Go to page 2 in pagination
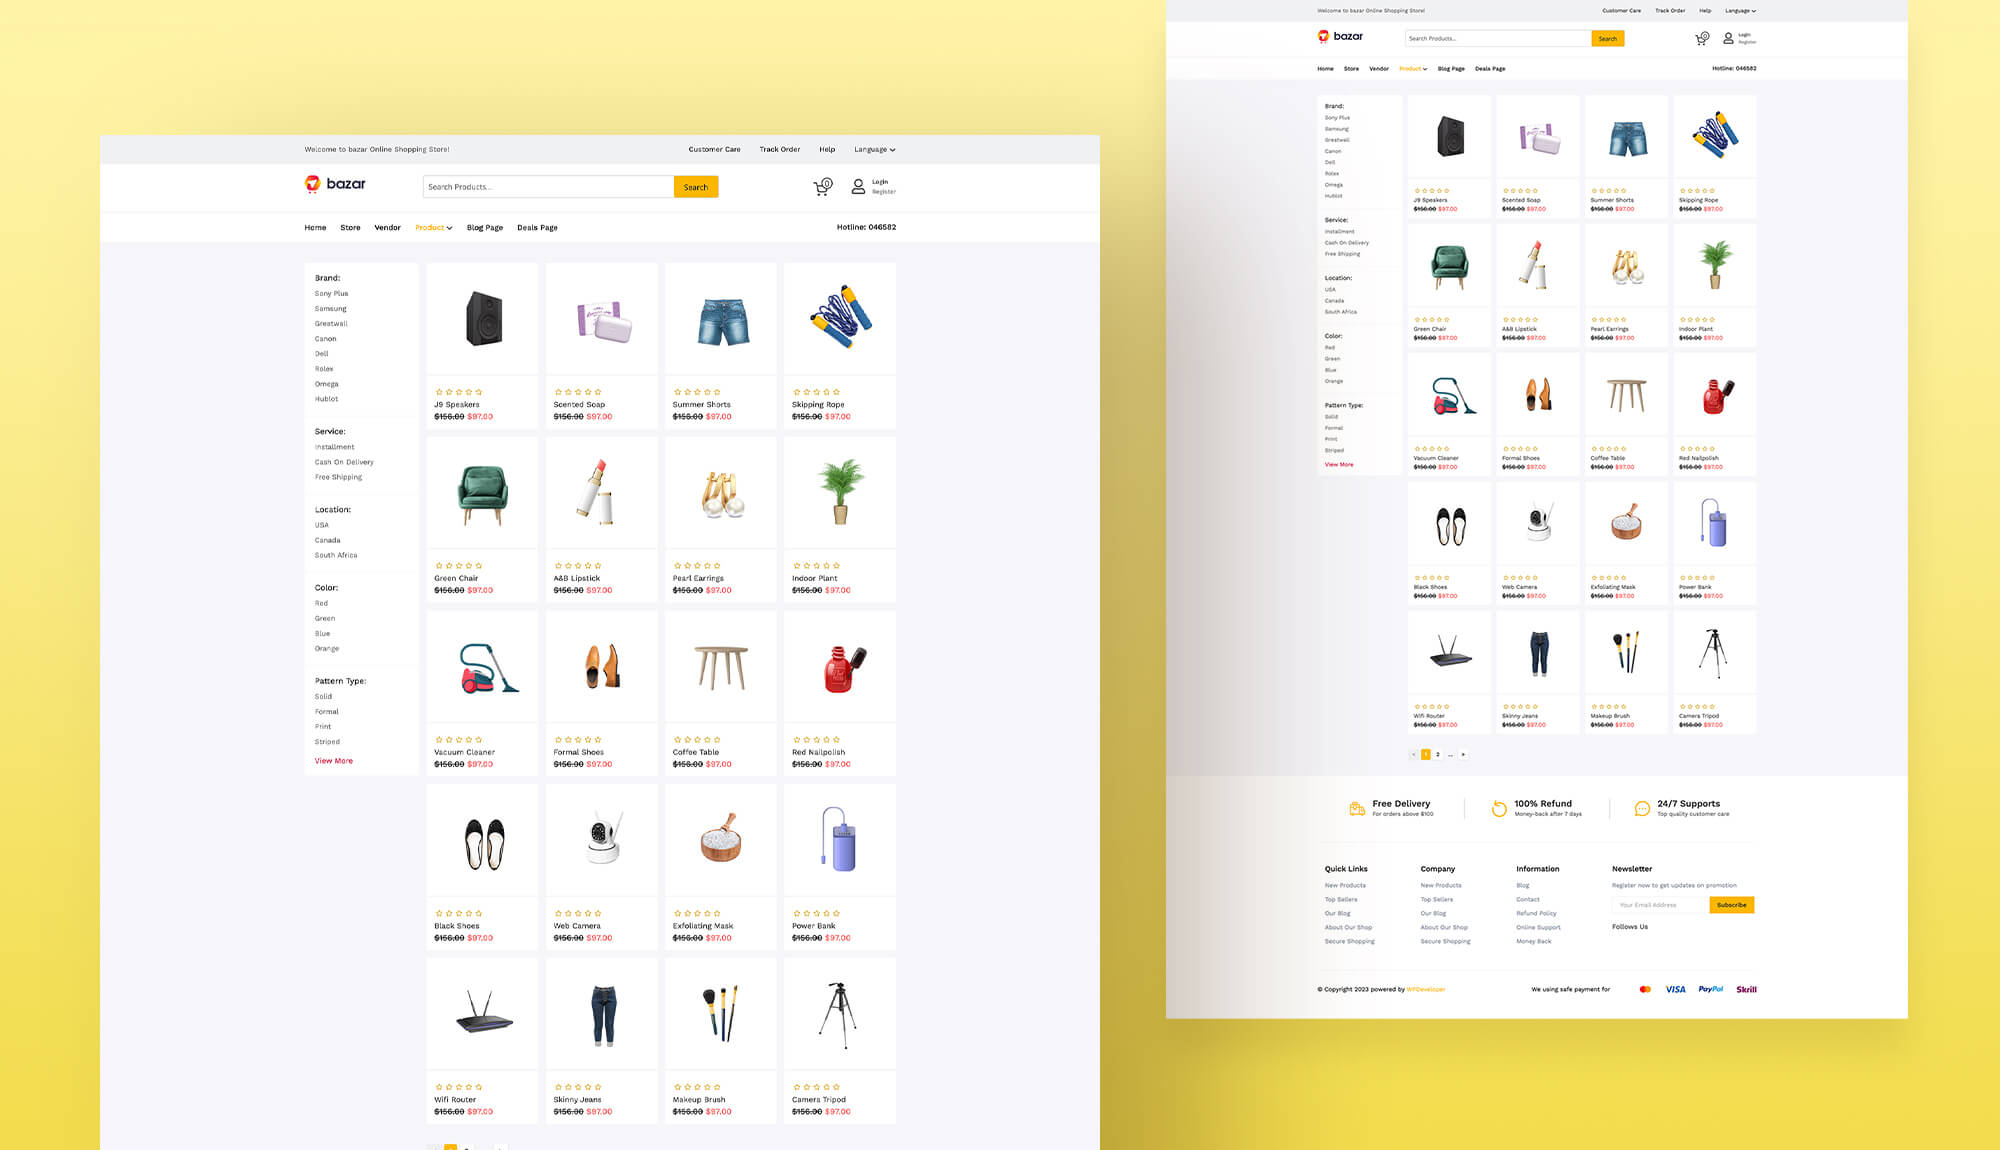Screen dimensions: 2000x1150 tap(1438, 755)
